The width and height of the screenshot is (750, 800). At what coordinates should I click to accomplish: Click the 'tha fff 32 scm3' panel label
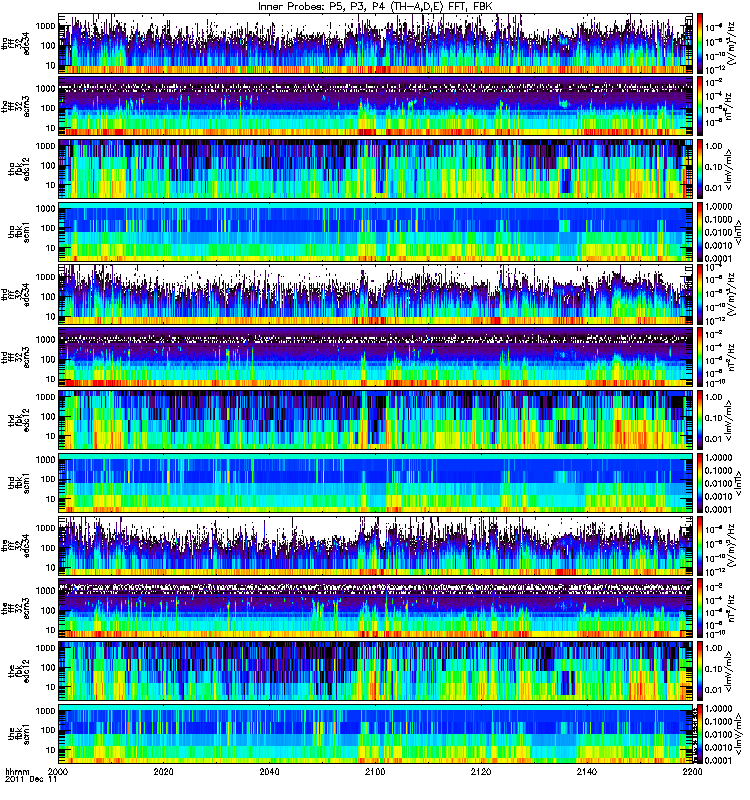pos(15,107)
